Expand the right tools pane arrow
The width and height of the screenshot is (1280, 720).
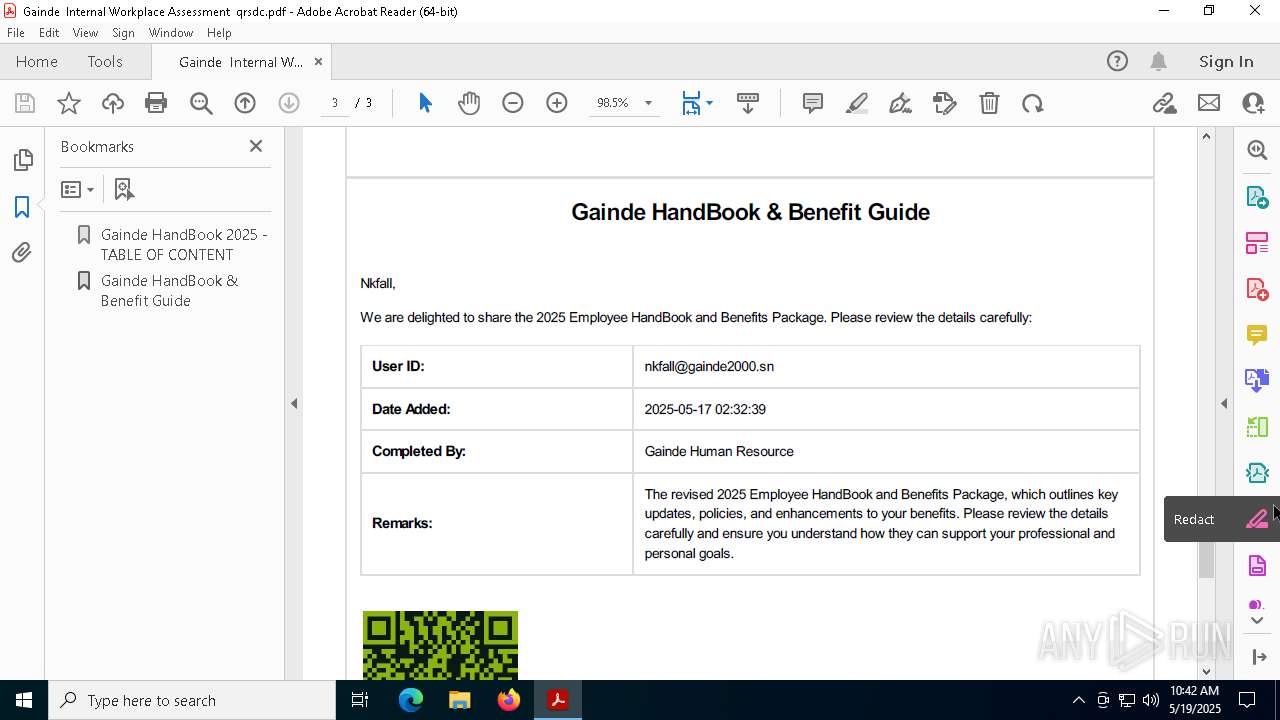[x=1224, y=404]
